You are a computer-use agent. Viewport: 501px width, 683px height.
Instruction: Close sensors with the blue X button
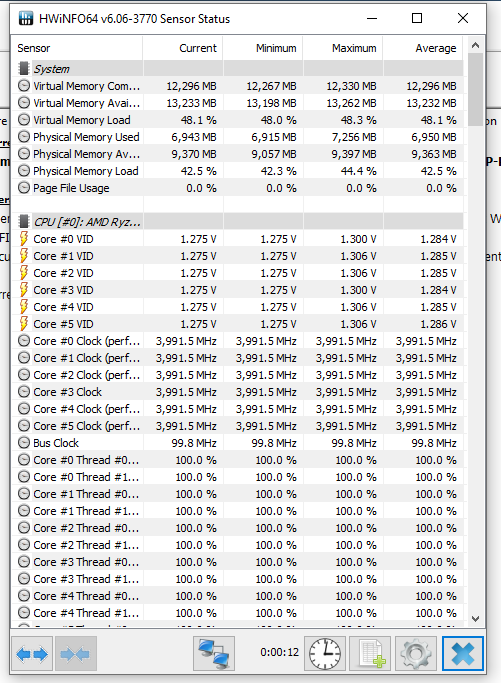click(462, 653)
